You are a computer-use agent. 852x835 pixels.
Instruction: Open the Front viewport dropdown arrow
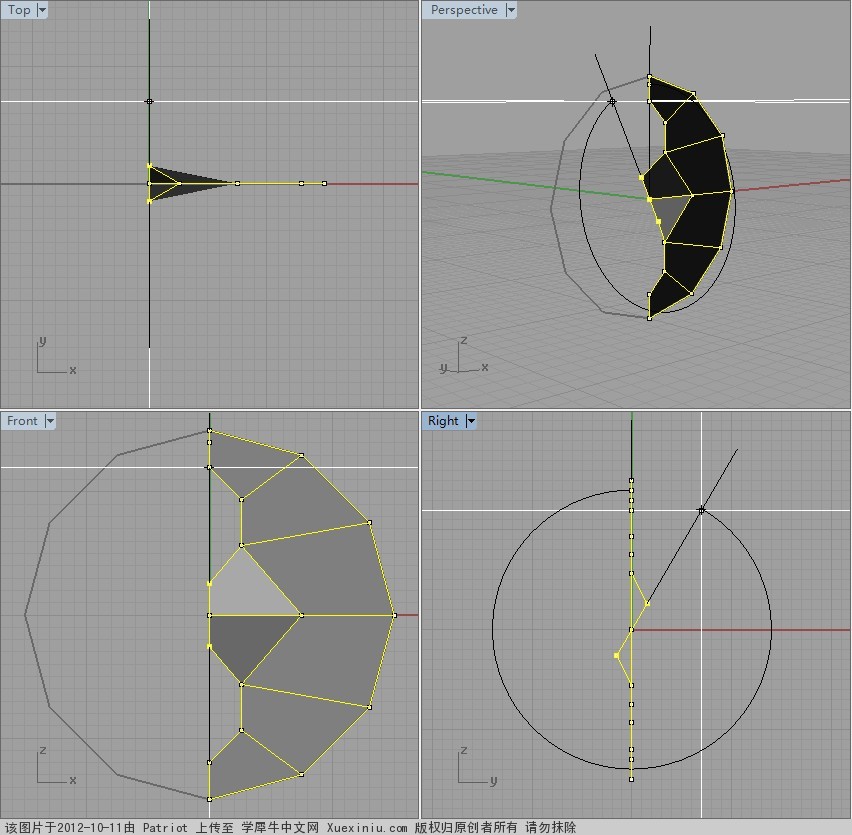(x=50, y=421)
